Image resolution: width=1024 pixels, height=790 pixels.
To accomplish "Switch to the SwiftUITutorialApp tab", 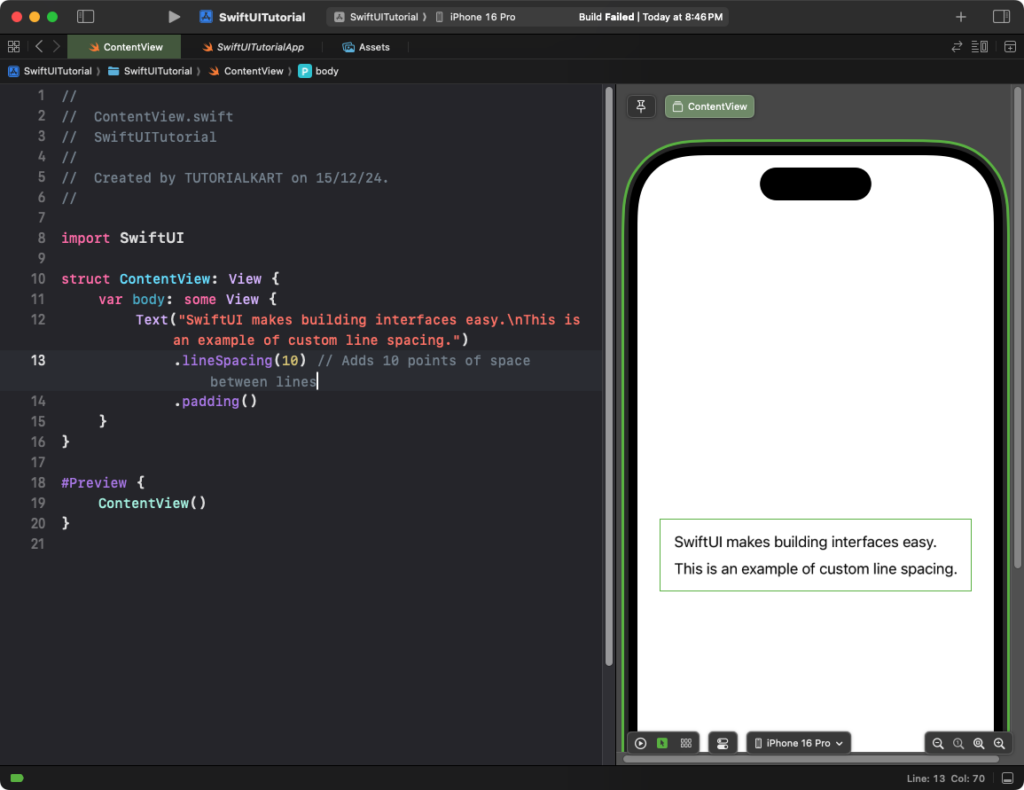I will 253,47.
